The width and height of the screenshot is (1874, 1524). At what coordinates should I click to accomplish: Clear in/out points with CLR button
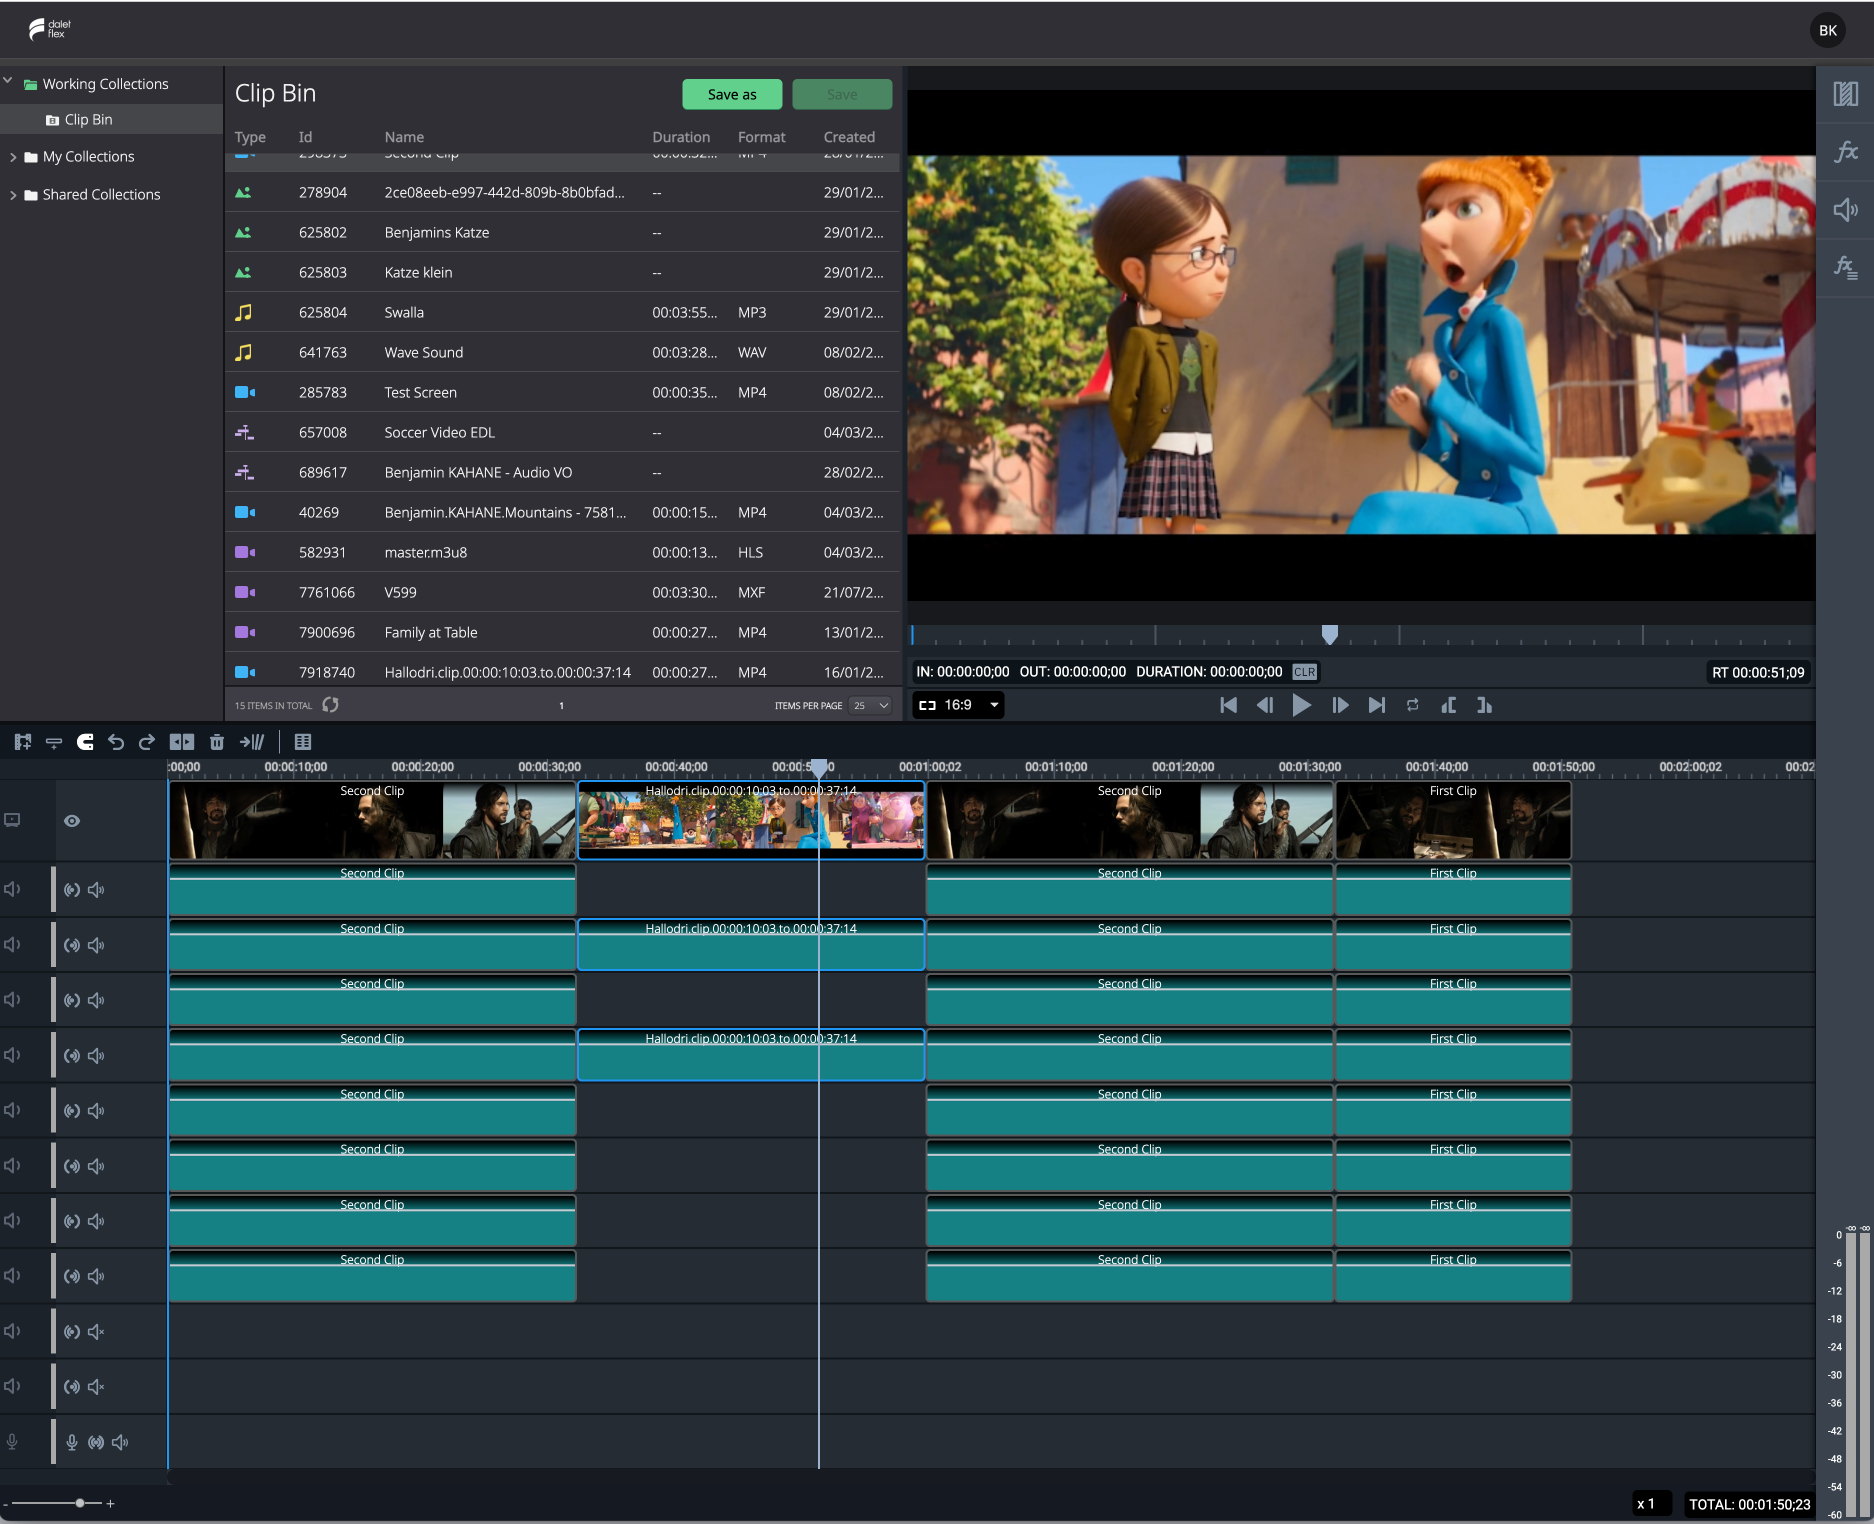[x=1304, y=672]
